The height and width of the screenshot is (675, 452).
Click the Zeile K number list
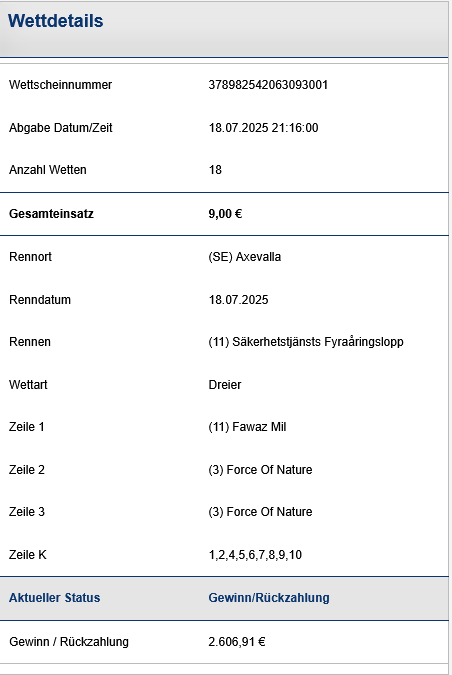(x=255, y=554)
